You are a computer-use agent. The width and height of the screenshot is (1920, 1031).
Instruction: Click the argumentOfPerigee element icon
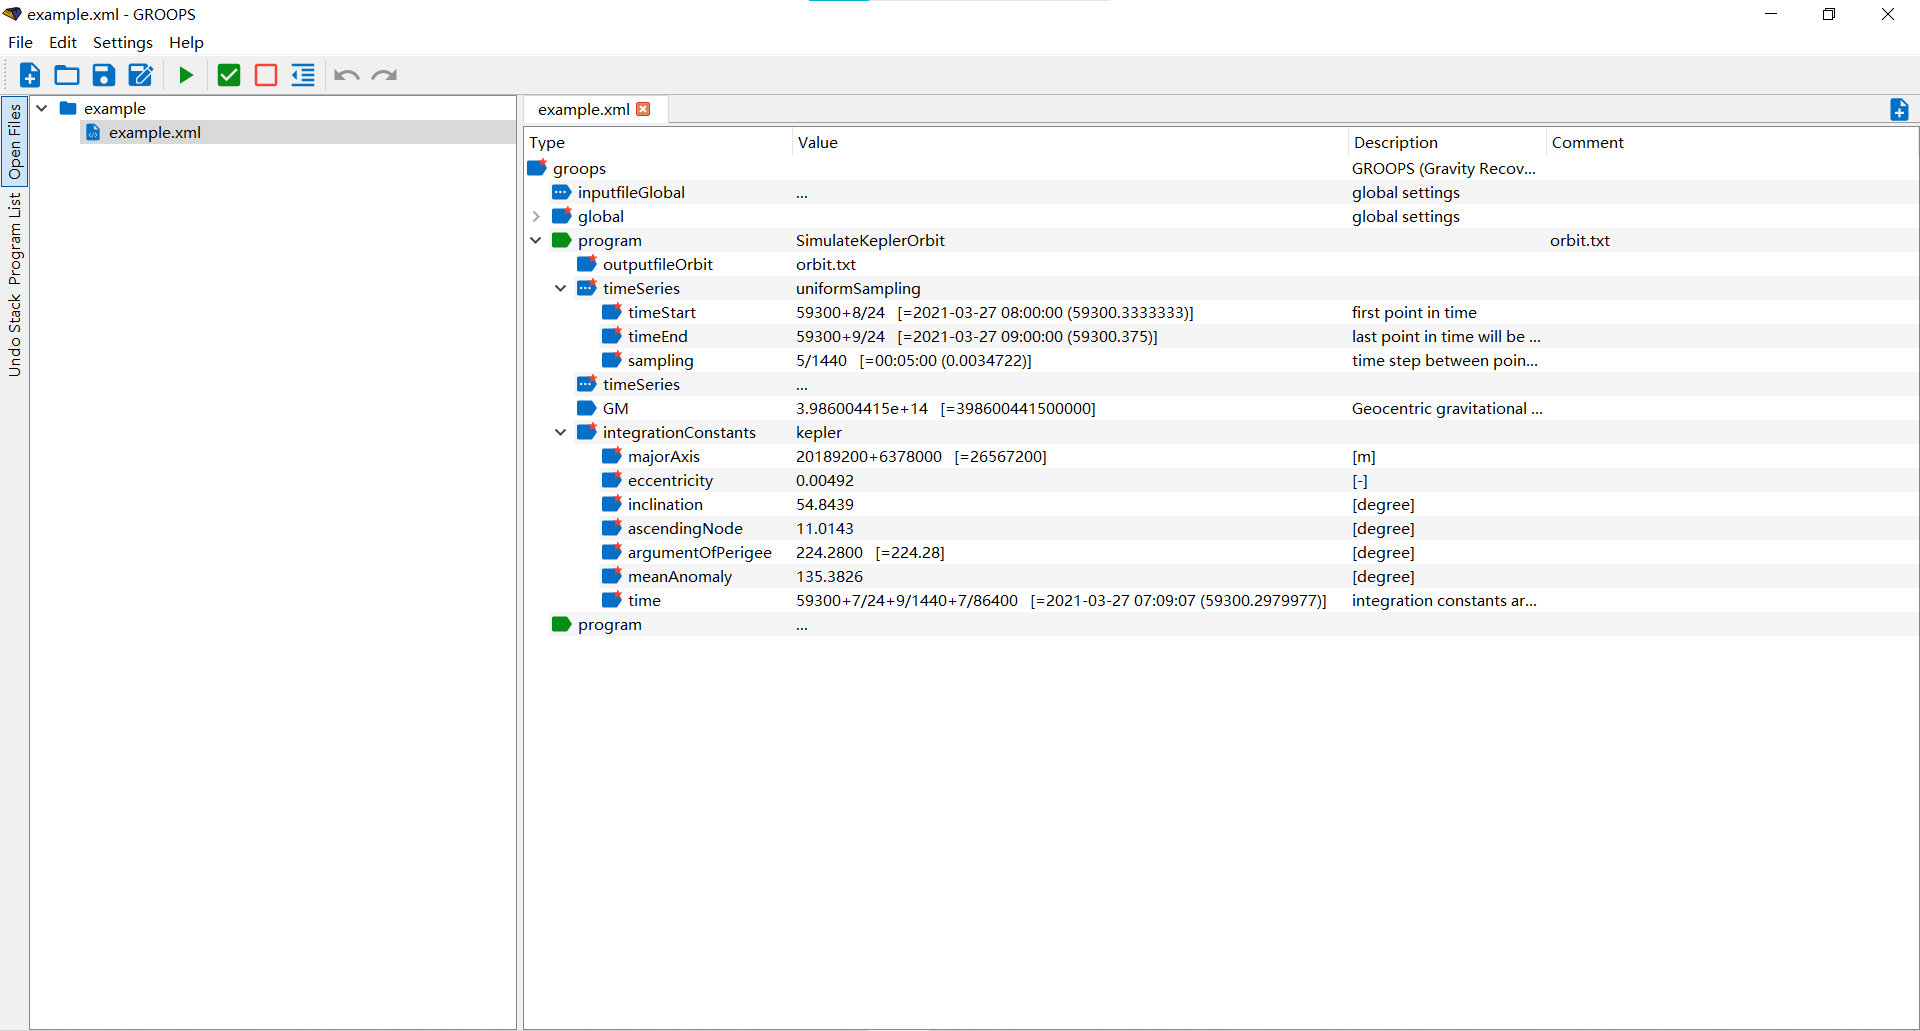(x=612, y=552)
